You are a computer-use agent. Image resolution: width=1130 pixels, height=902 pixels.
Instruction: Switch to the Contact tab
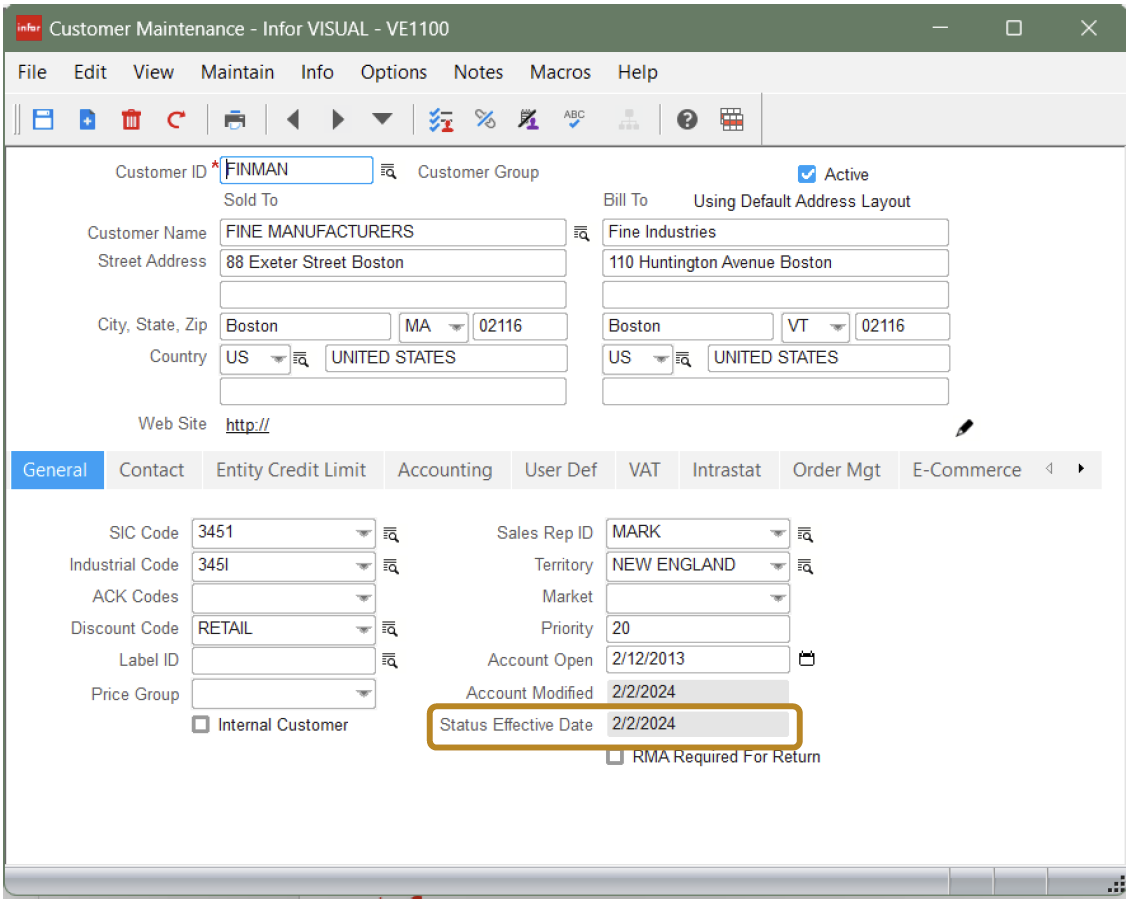(x=151, y=470)
